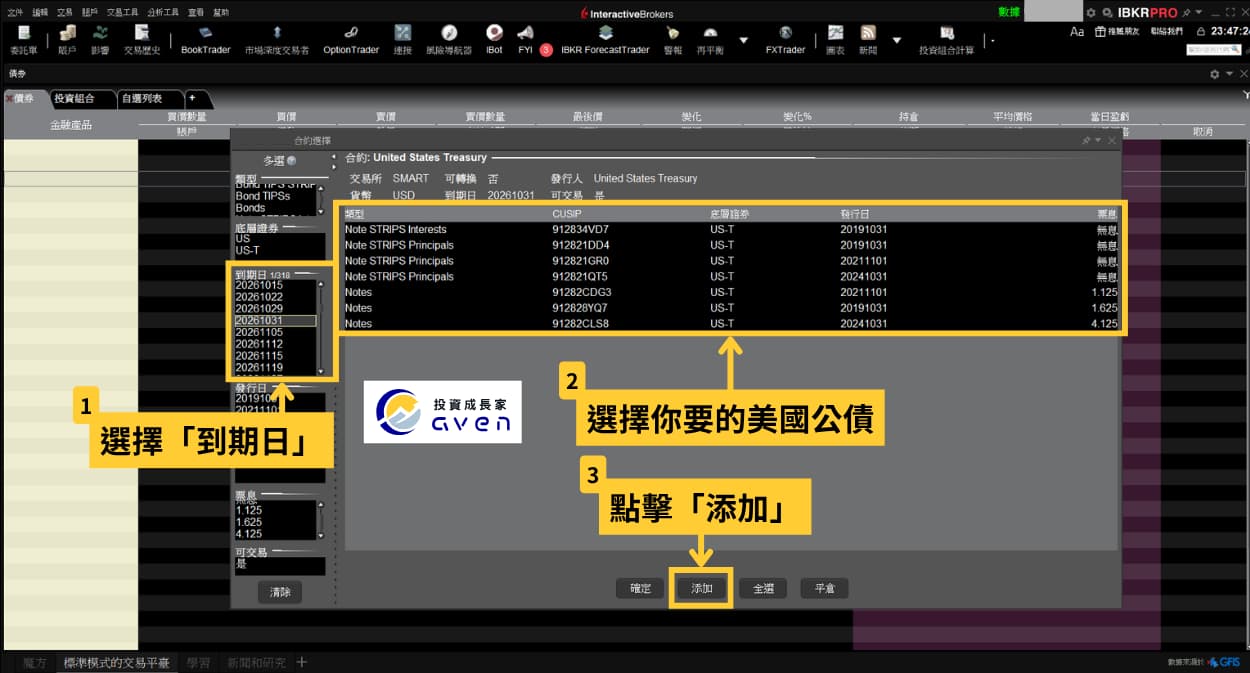Open 編輯 menu
Viewport: 1250px width, 673px height.
40,12
